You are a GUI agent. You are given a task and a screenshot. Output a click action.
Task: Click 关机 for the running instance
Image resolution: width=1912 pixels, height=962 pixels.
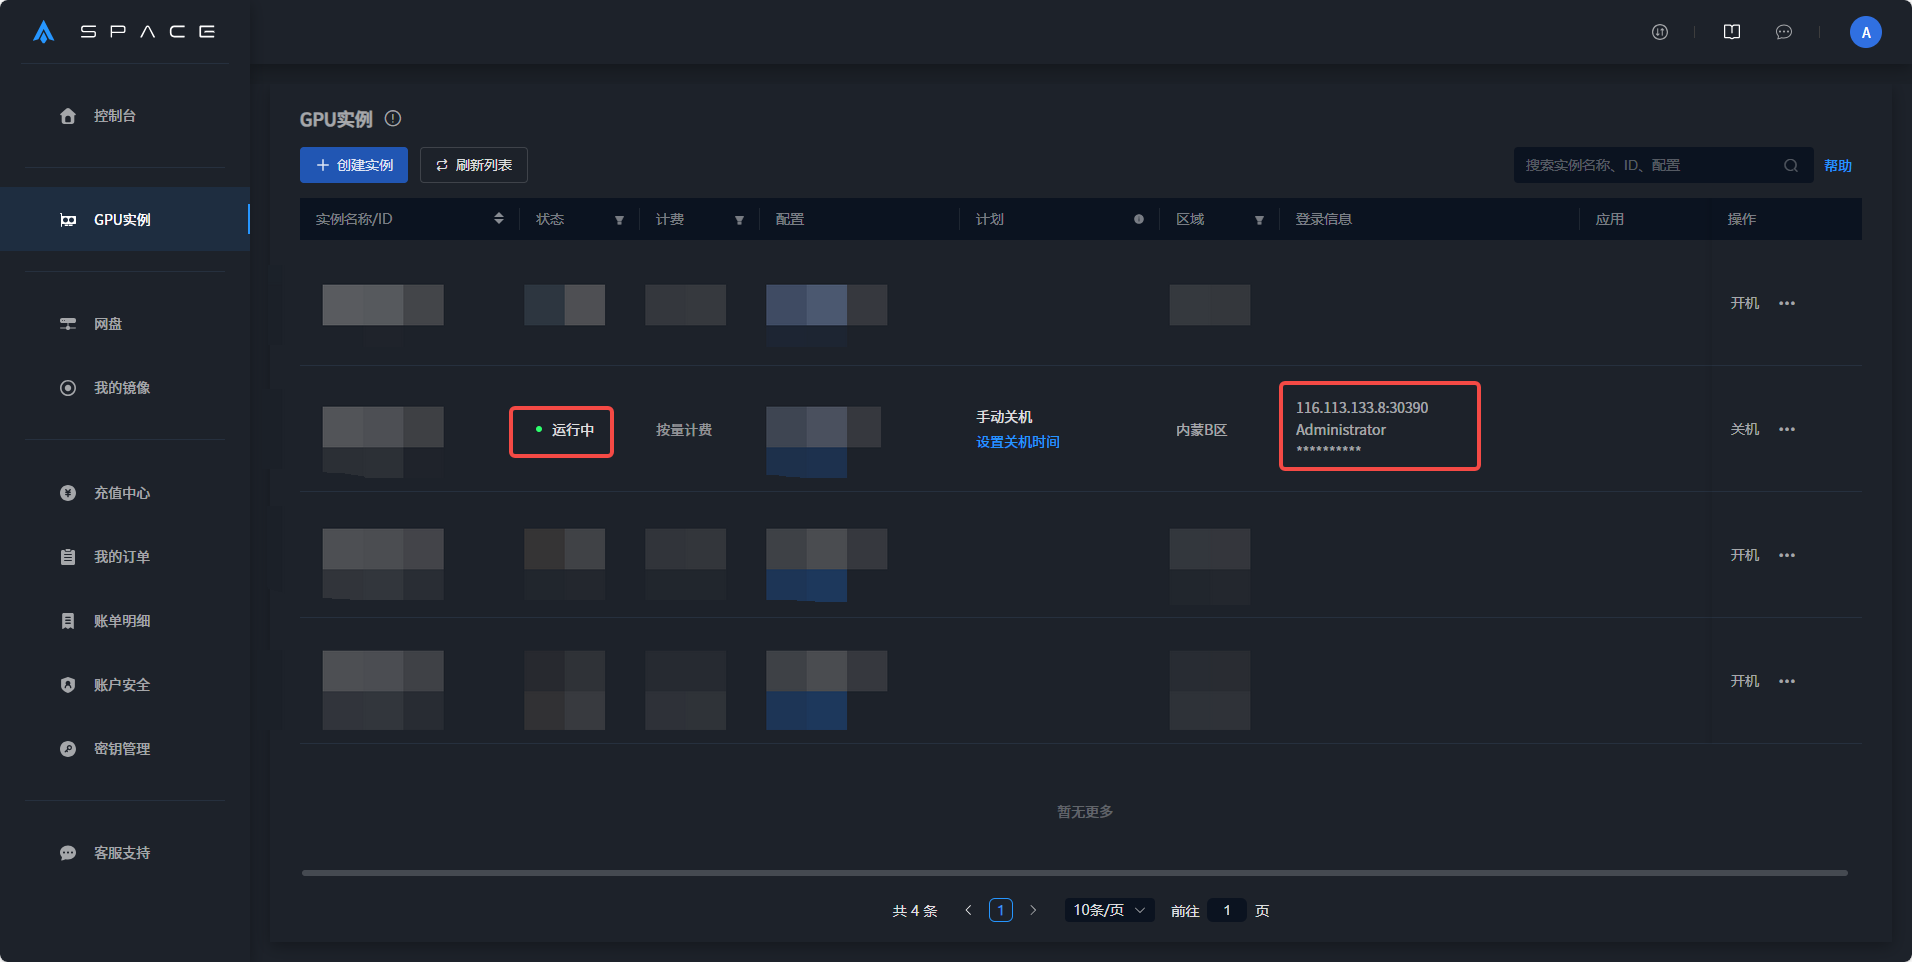pos(1744,430)
